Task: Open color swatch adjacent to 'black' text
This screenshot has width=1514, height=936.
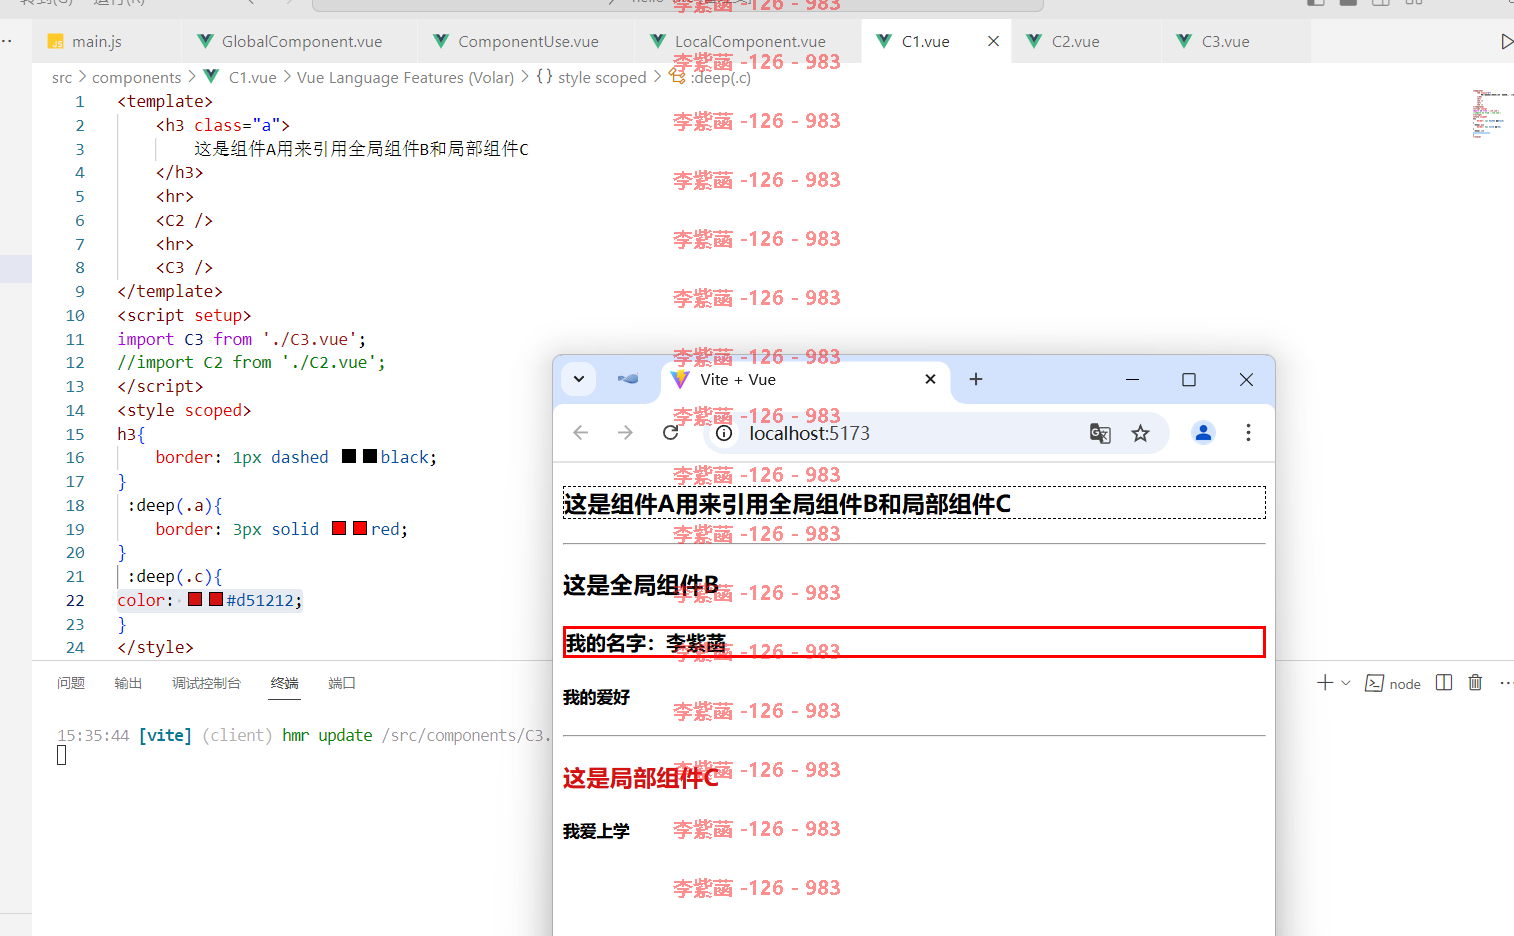Action: [x=370, y=456]
